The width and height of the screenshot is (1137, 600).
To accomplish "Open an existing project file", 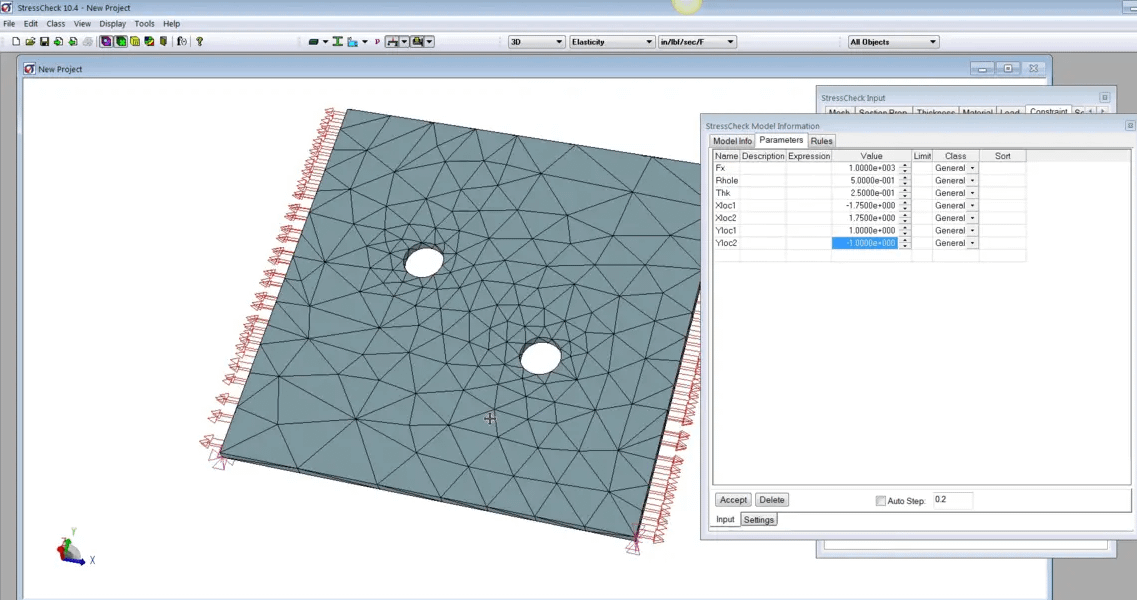I will (29, 41).
